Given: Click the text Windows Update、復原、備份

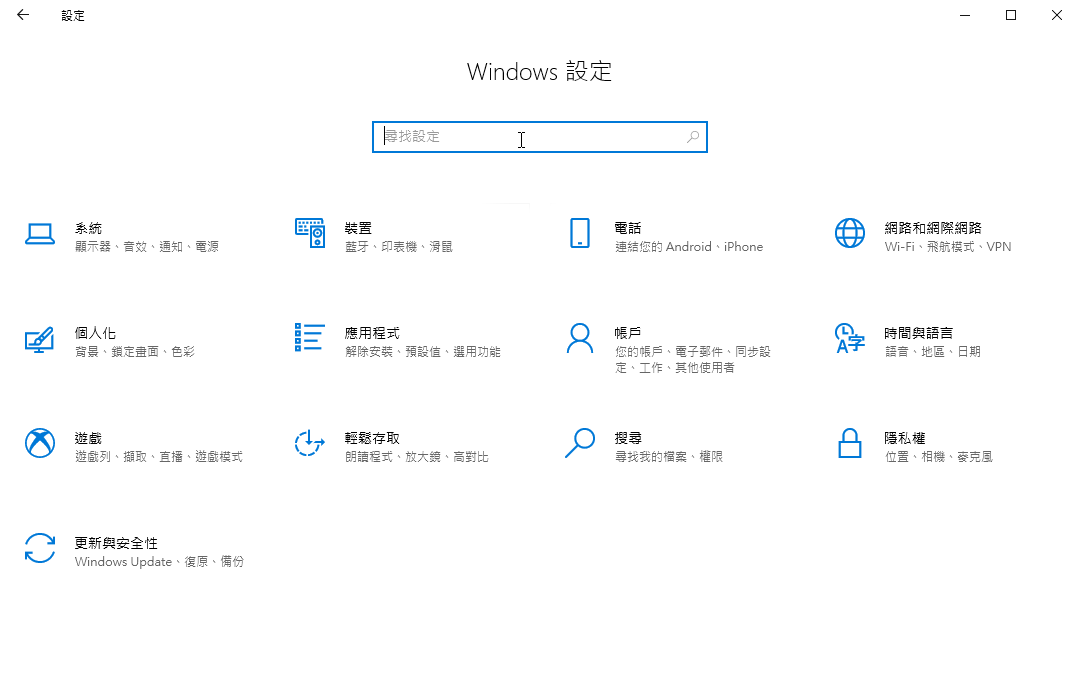Looking at the screenshot, I should pos(160,562).
